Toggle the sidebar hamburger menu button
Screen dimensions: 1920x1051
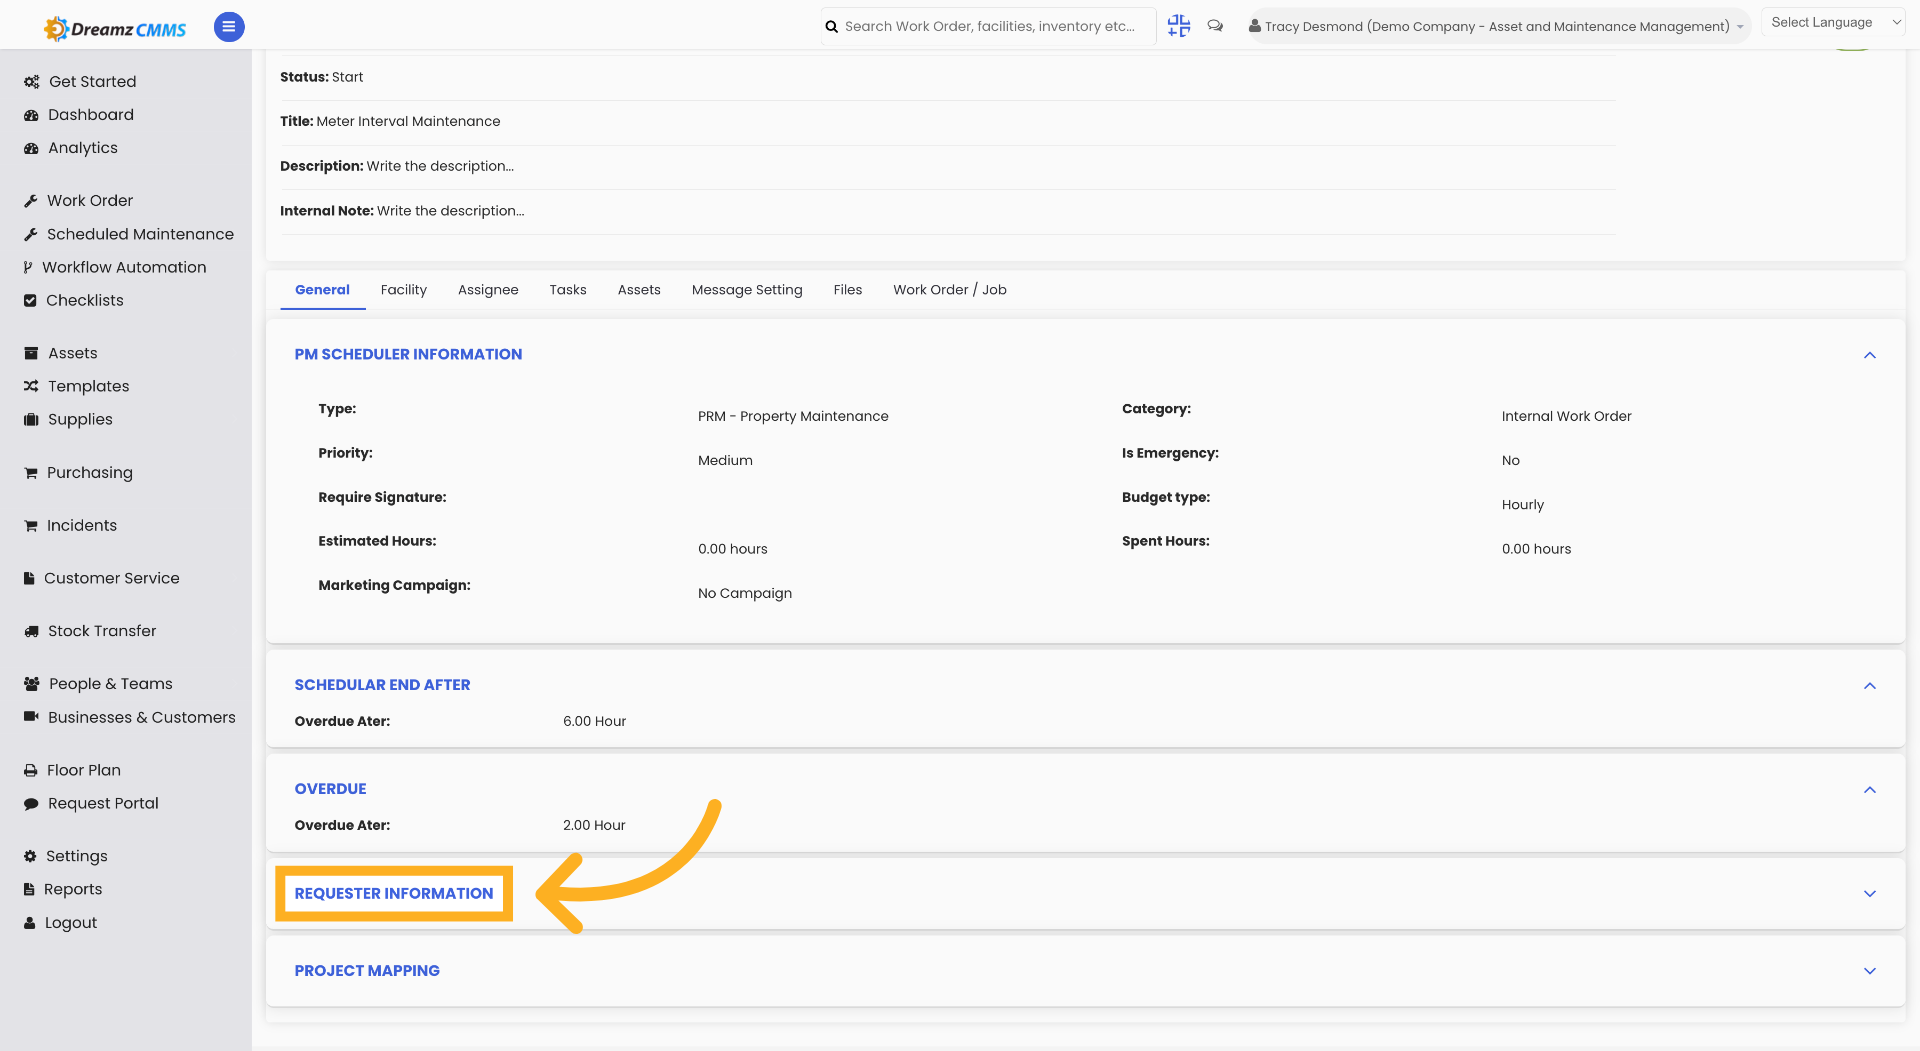(x=229, y=27)
